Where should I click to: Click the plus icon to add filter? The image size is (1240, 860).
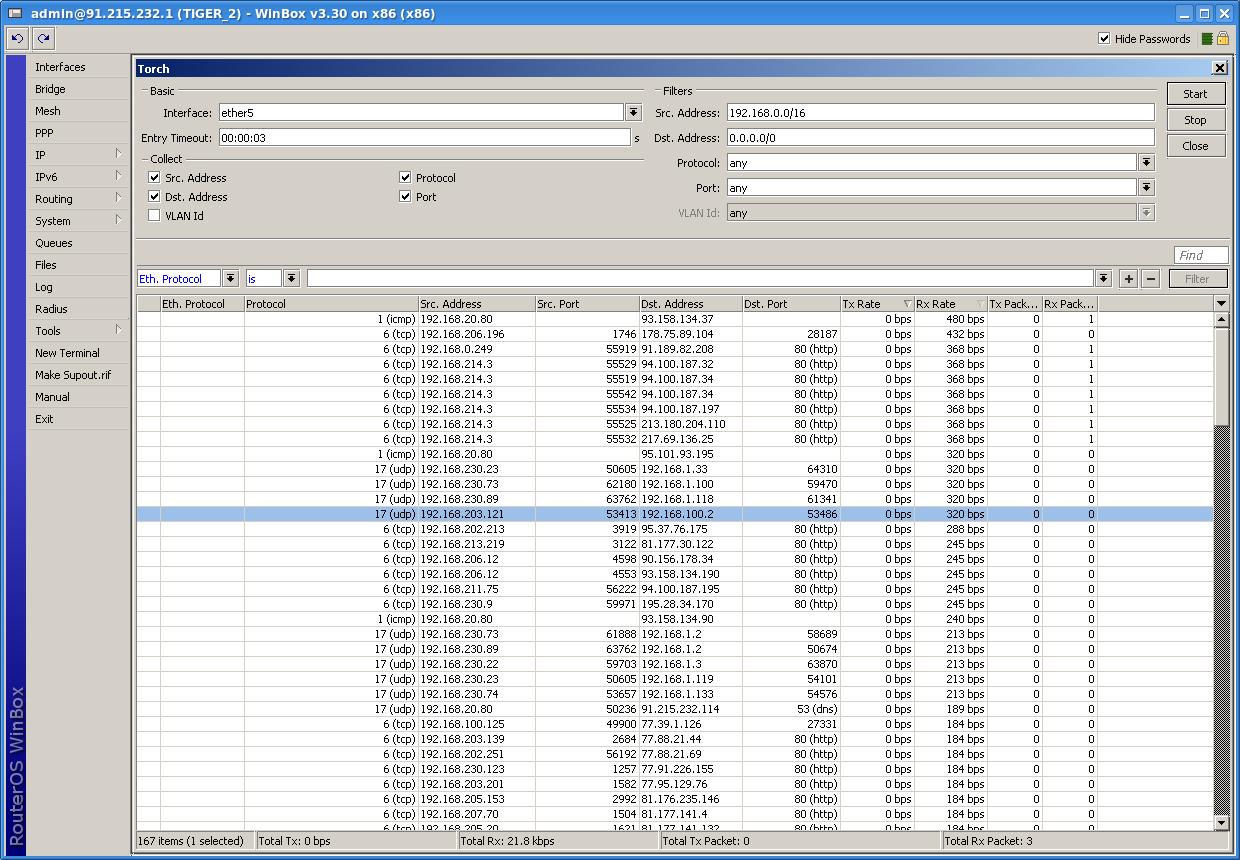1129,279
